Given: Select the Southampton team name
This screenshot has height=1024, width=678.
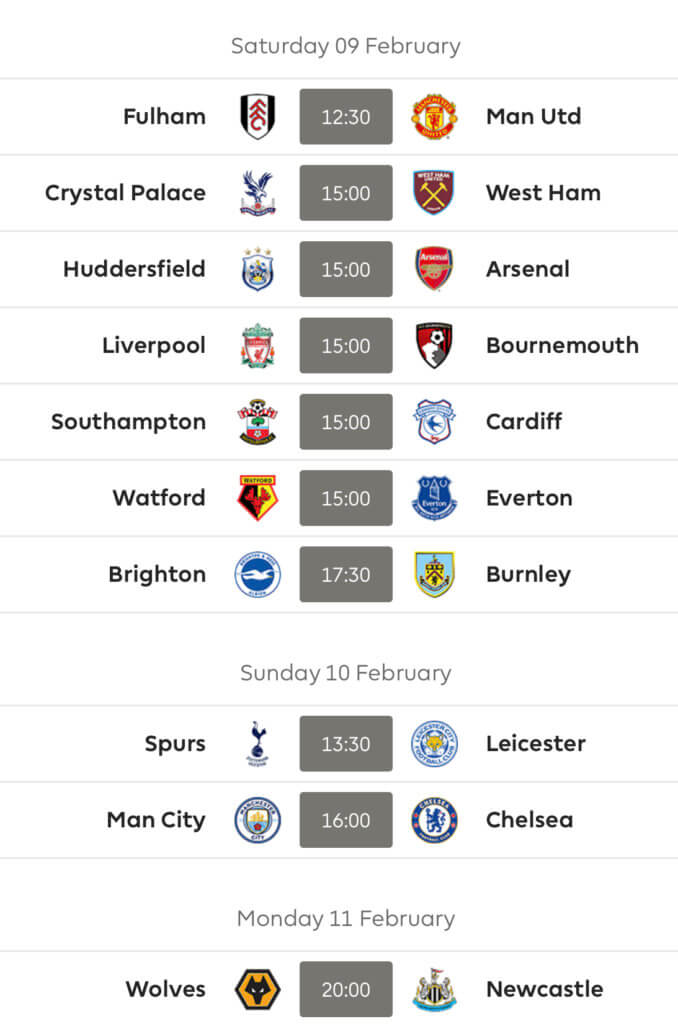Looking at the screenshot, I should click(x=129, y=422).
